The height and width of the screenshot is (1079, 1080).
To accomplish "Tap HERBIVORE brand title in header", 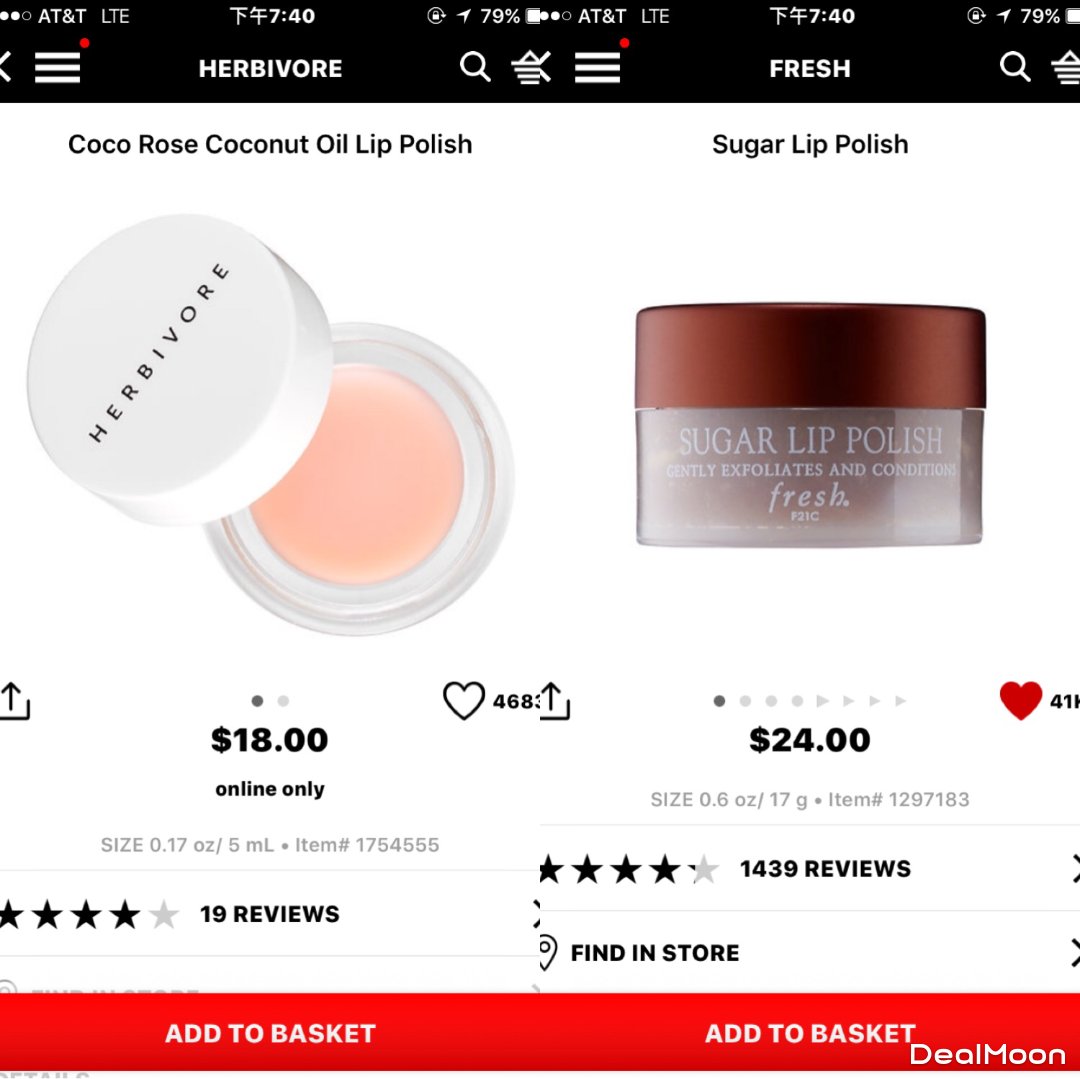I will 270,68.
